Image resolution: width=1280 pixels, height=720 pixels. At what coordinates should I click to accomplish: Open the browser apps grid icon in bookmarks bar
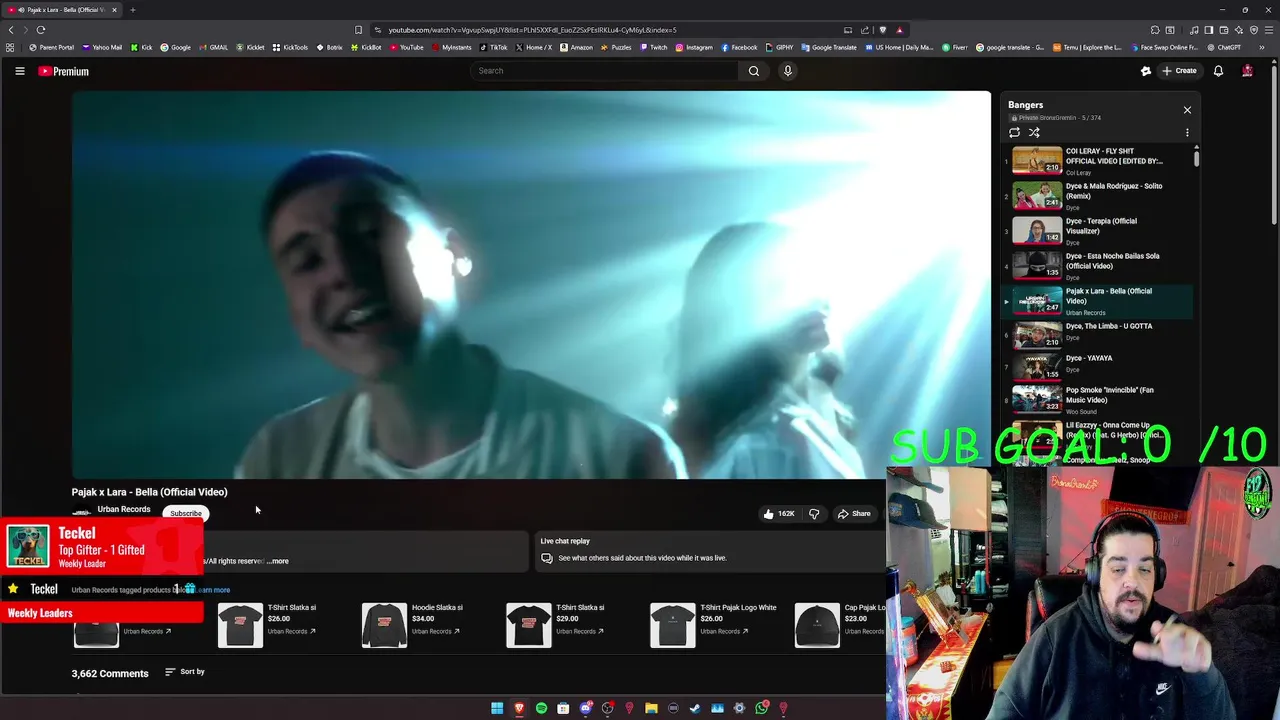10,47
